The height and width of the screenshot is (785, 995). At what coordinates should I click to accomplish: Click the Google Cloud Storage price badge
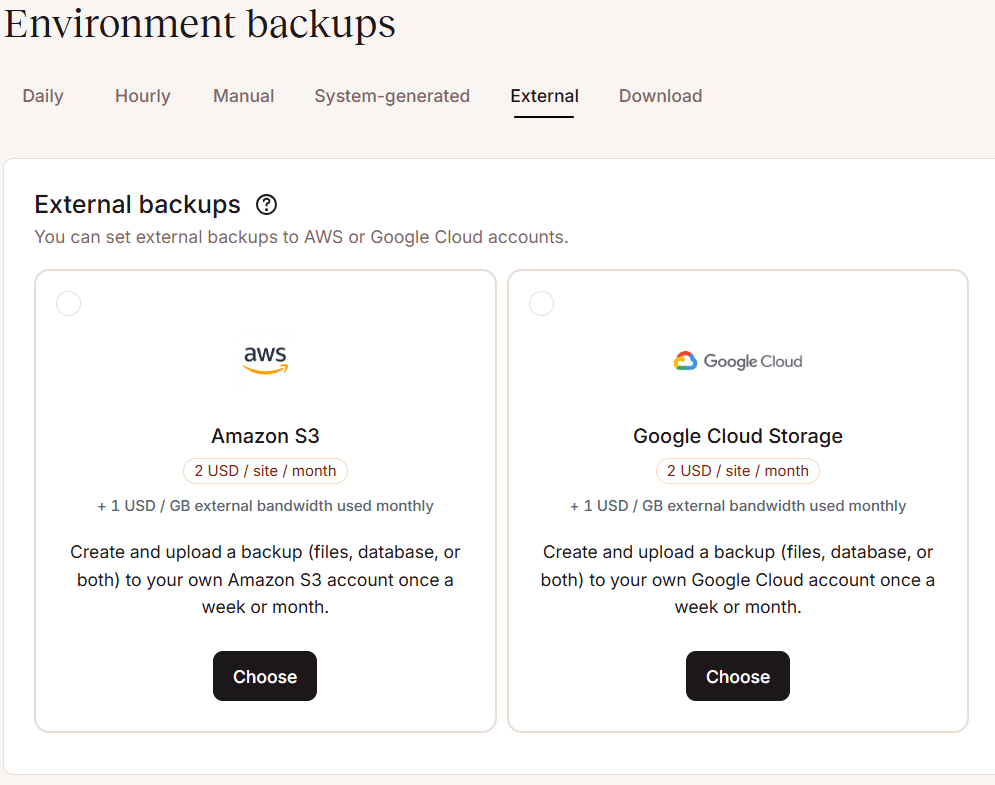coord(738,471)
